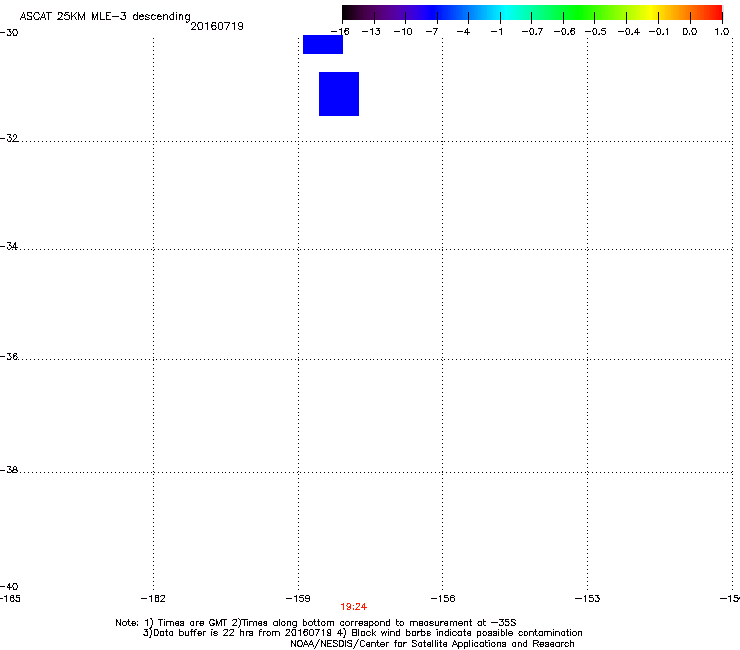This screenshot has height=650, width=740.
Task: Click latitude axis label -38
Action: pyautogui.click(x=9, y=470)
